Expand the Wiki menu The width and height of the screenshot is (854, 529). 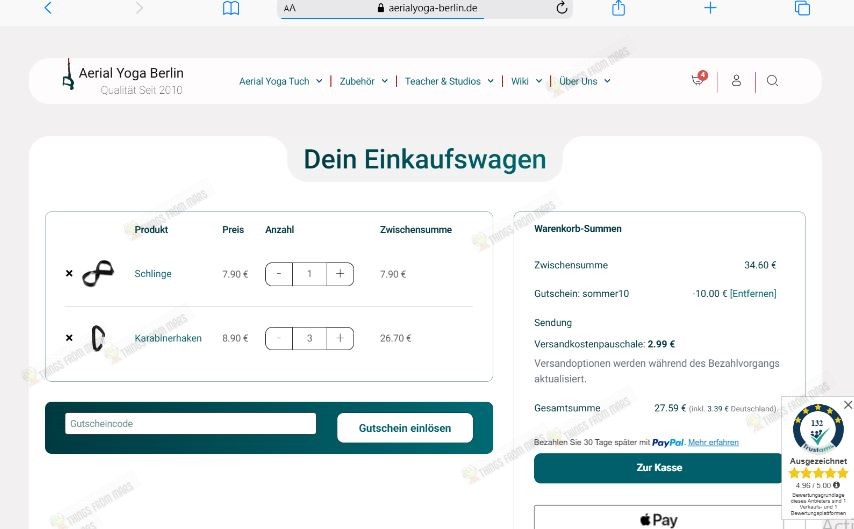point(526,81)
